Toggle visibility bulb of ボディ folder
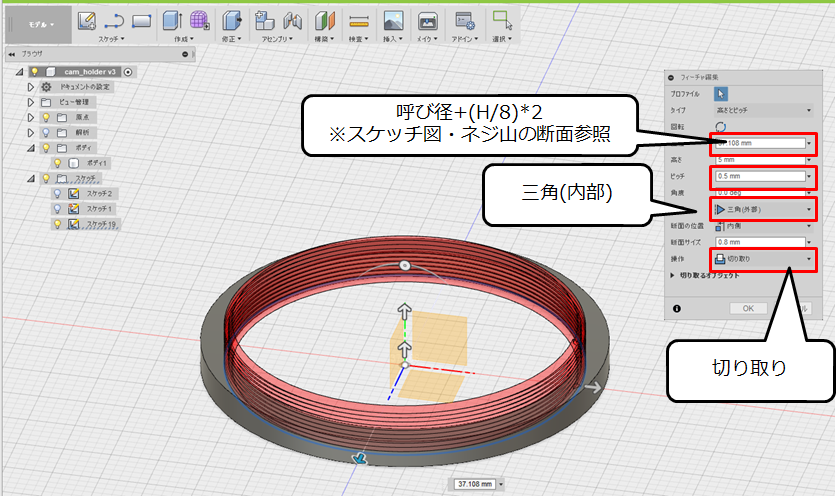 [46, 148]
